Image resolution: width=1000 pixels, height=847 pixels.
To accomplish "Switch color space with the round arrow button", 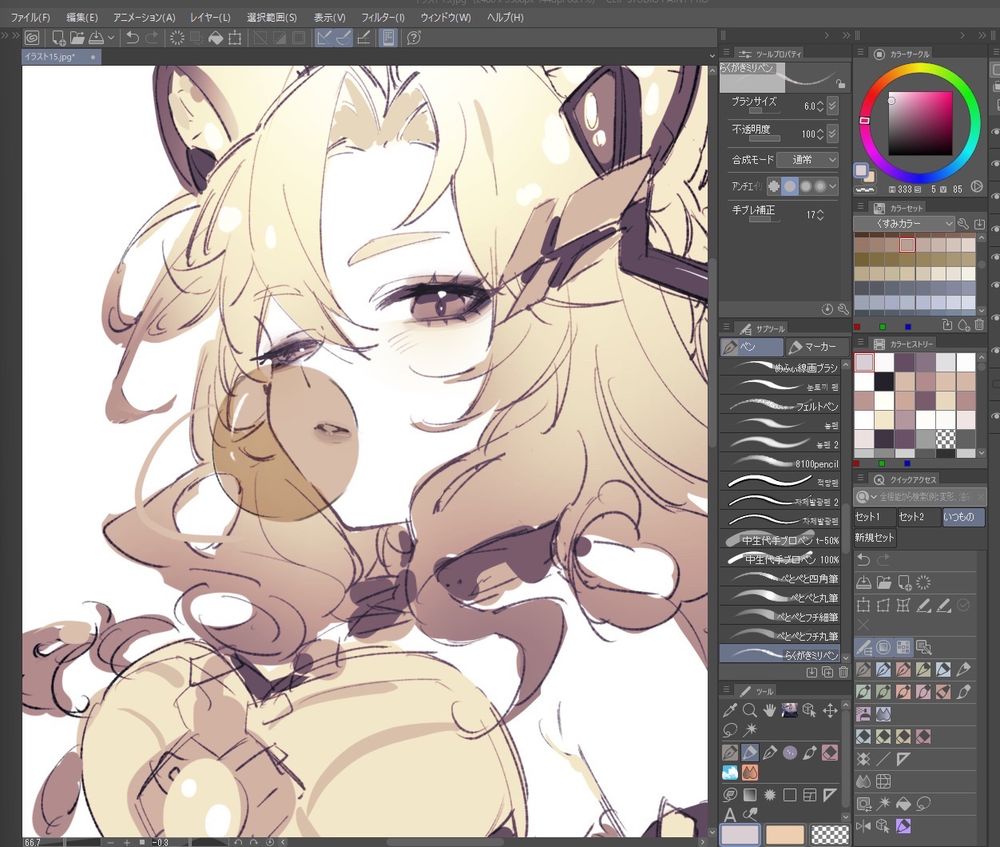I will (x=976, y=187).
